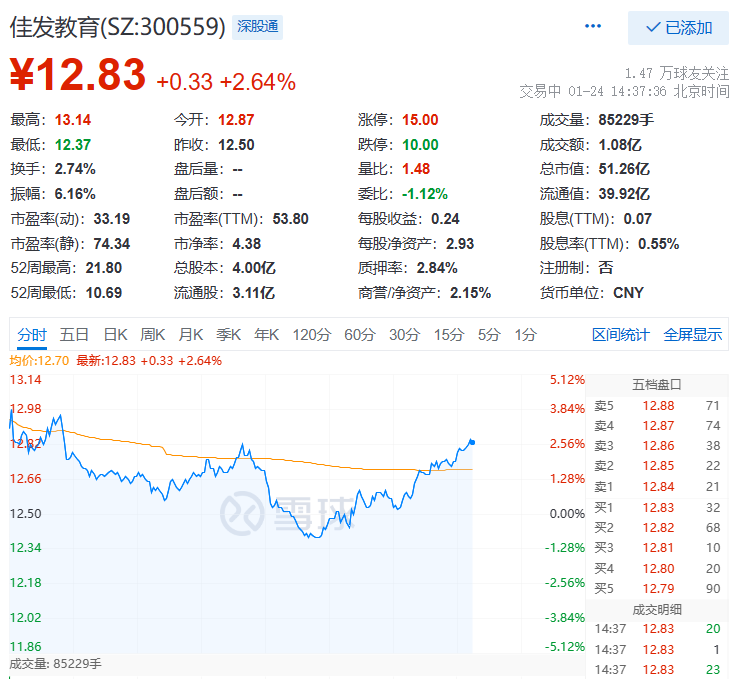The height and width of the screenshot is (679, 741).
Task: Click the 买2 row at 12.82
Action: [x=657, y=528]
